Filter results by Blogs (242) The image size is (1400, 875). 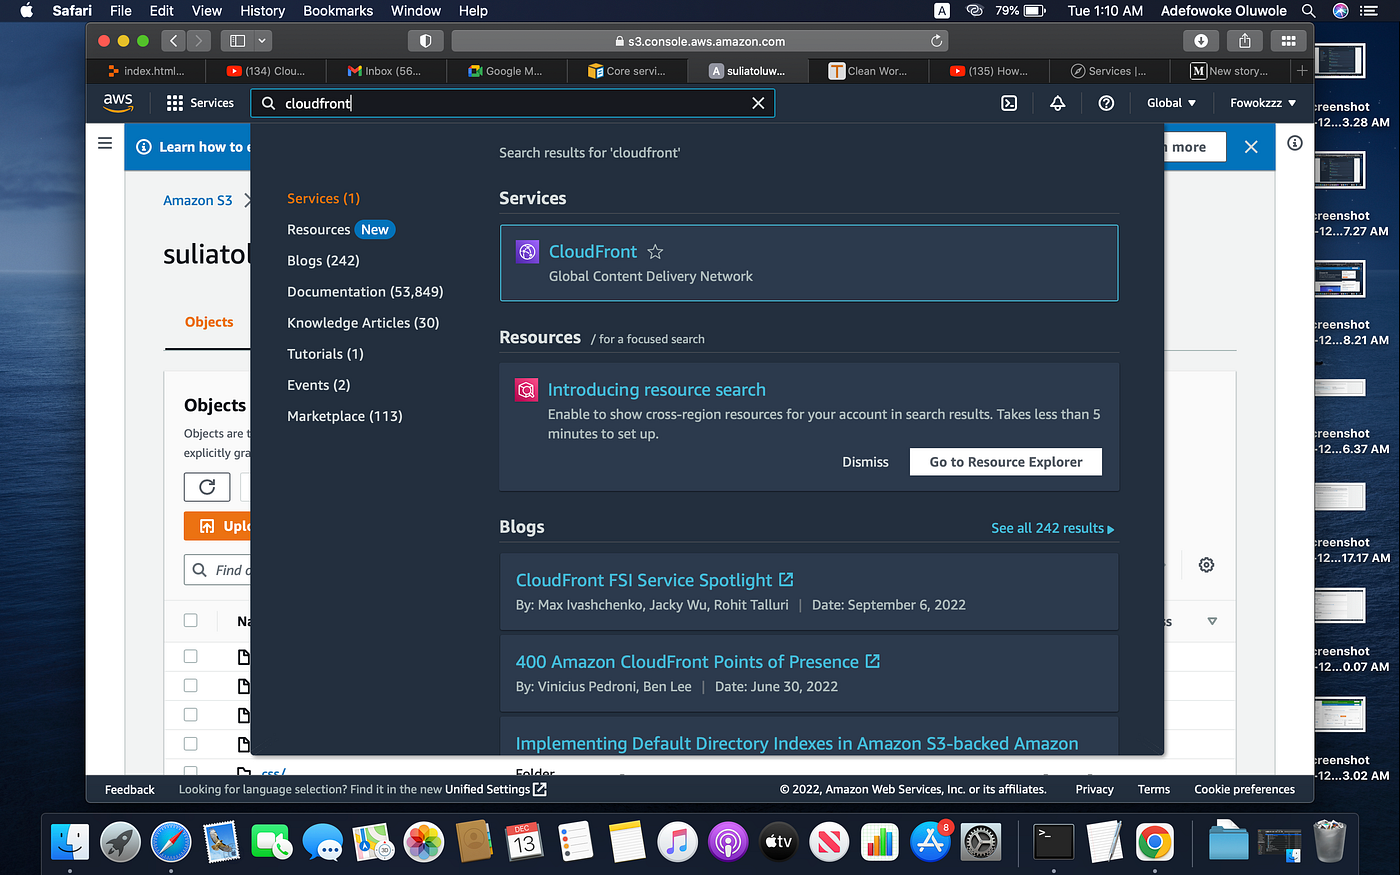(323, 260)
